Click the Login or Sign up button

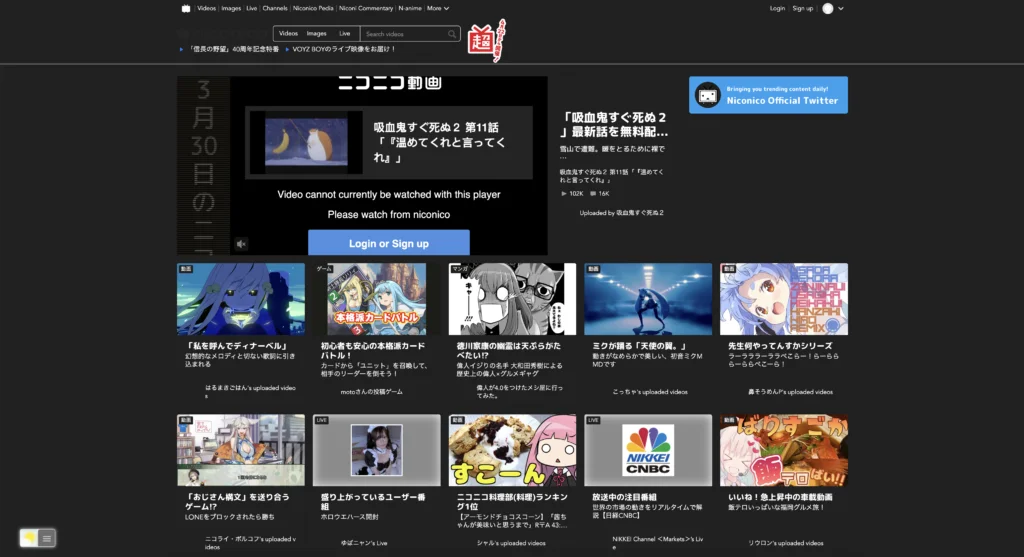pyautogui.click(x=389, y=242)
